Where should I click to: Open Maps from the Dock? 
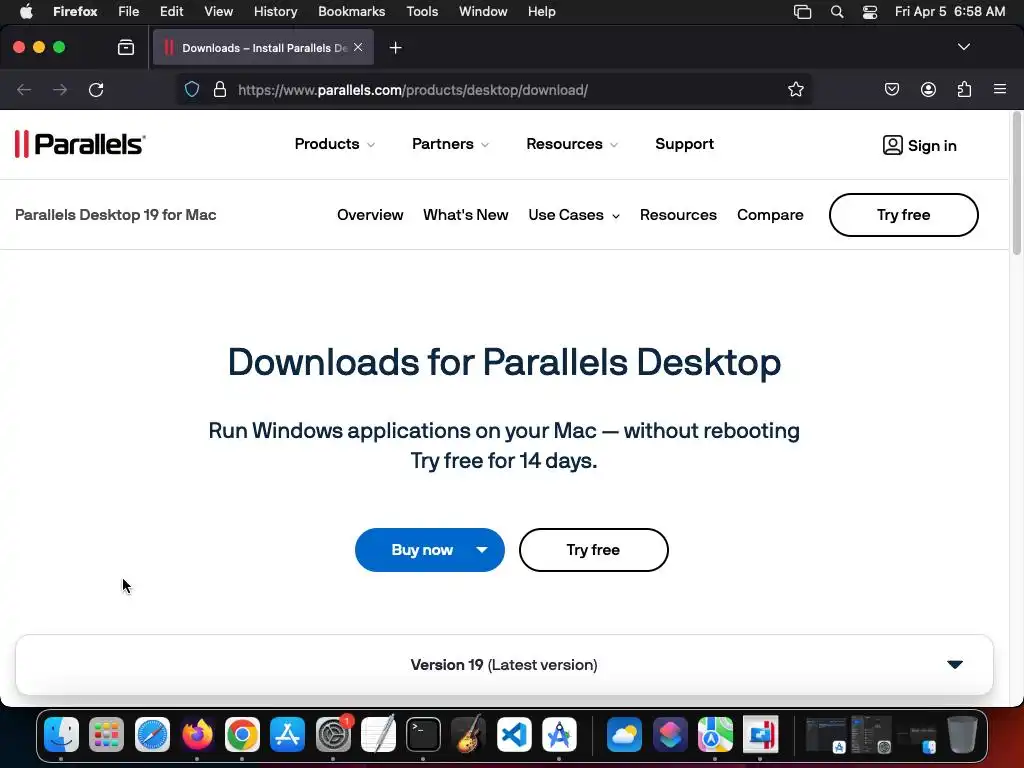715,735
